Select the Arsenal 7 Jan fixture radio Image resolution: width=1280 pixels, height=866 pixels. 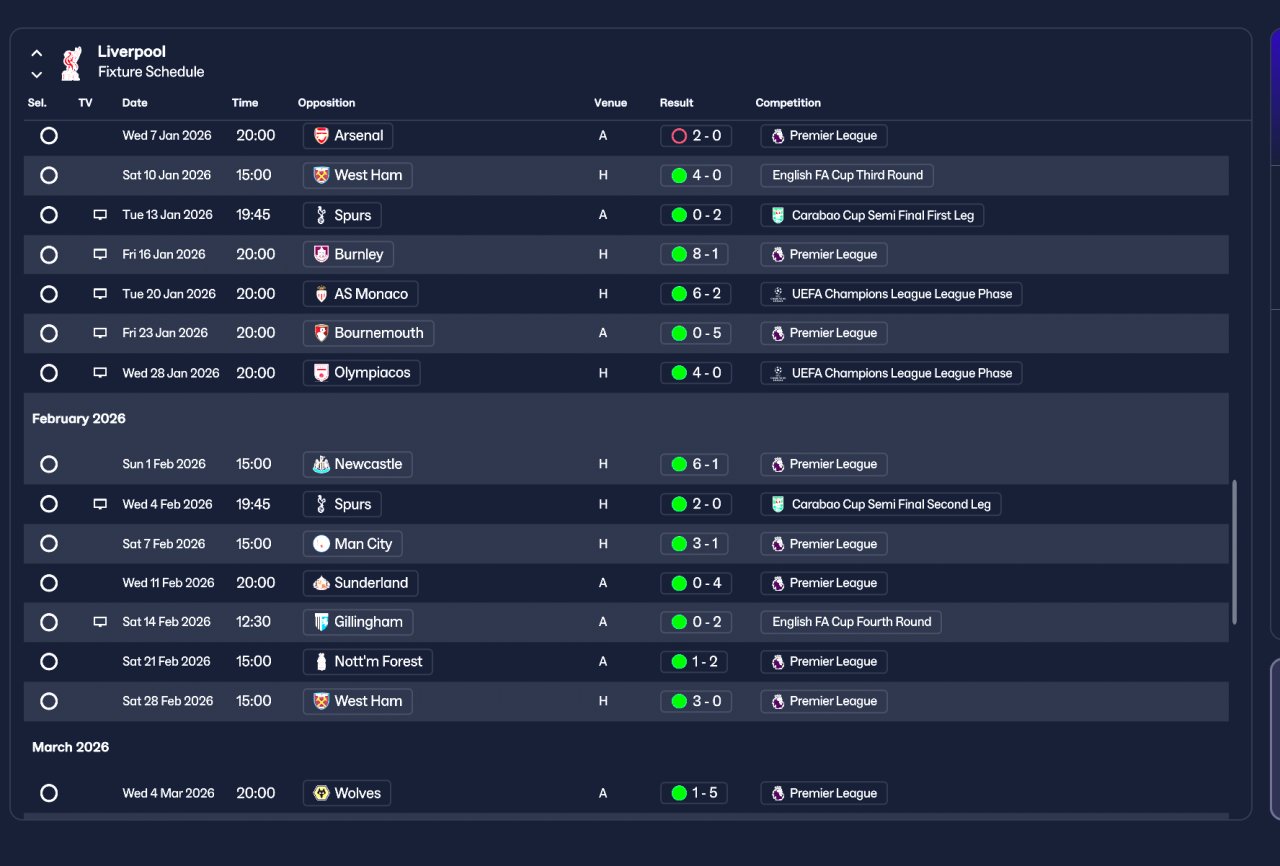(49, 136)
